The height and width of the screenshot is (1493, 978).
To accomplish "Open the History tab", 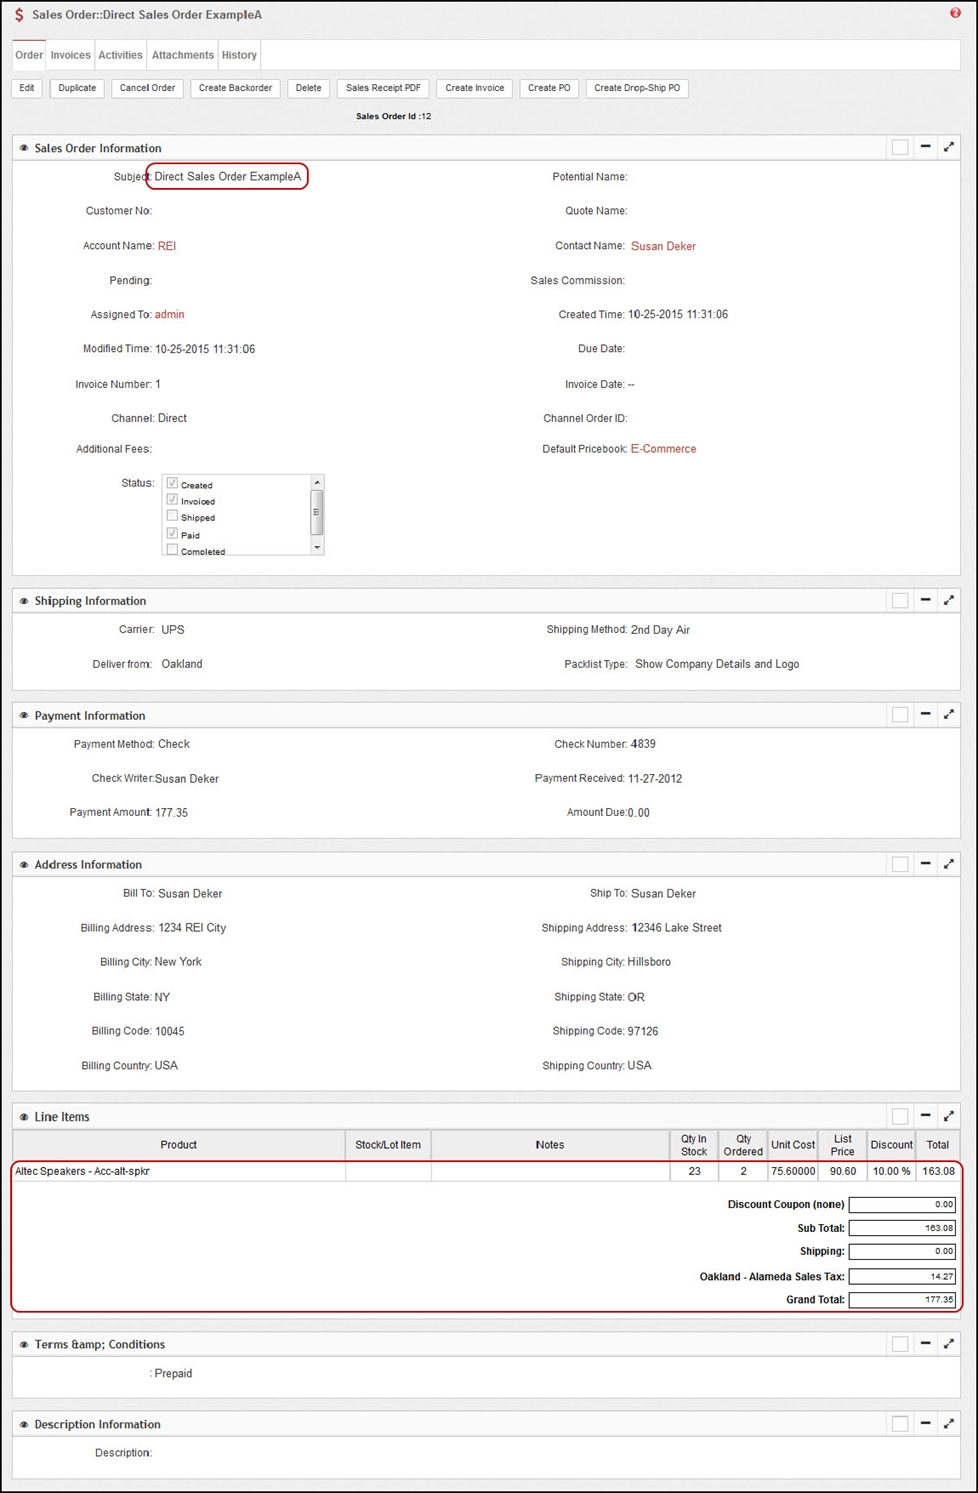I will coord(239,55).
